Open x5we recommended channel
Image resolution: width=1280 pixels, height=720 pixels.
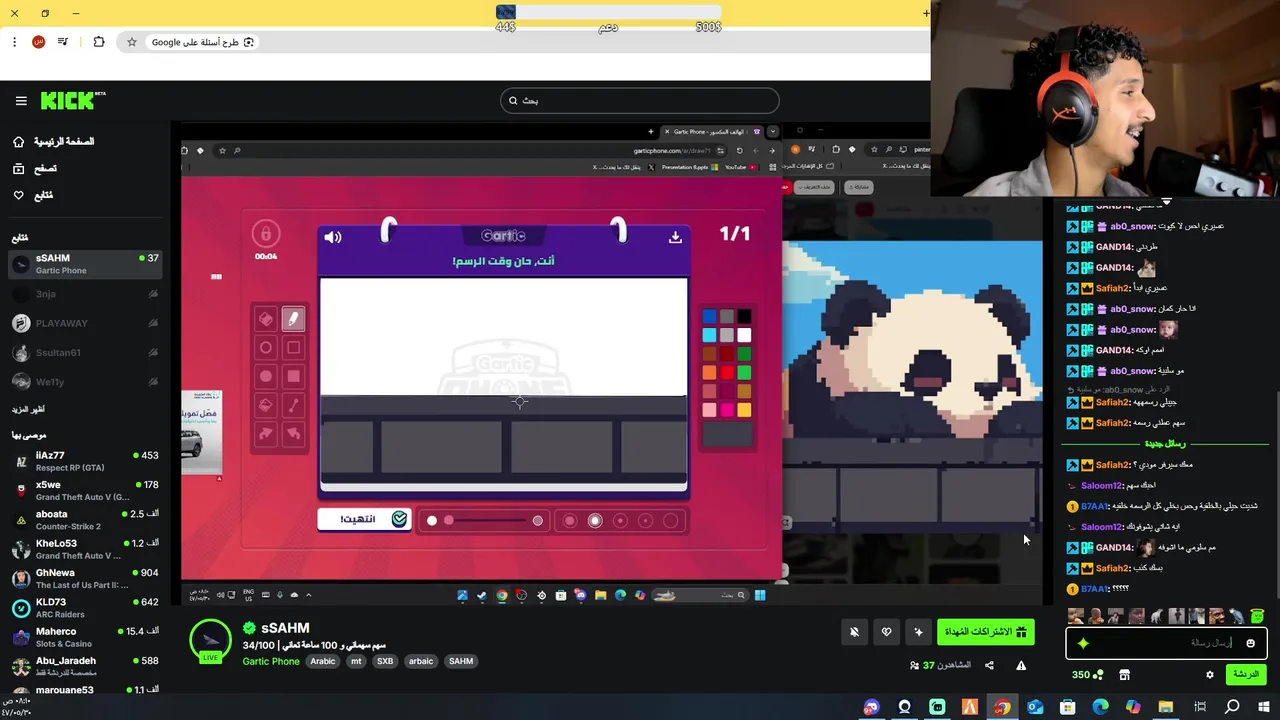coord(85,490)
